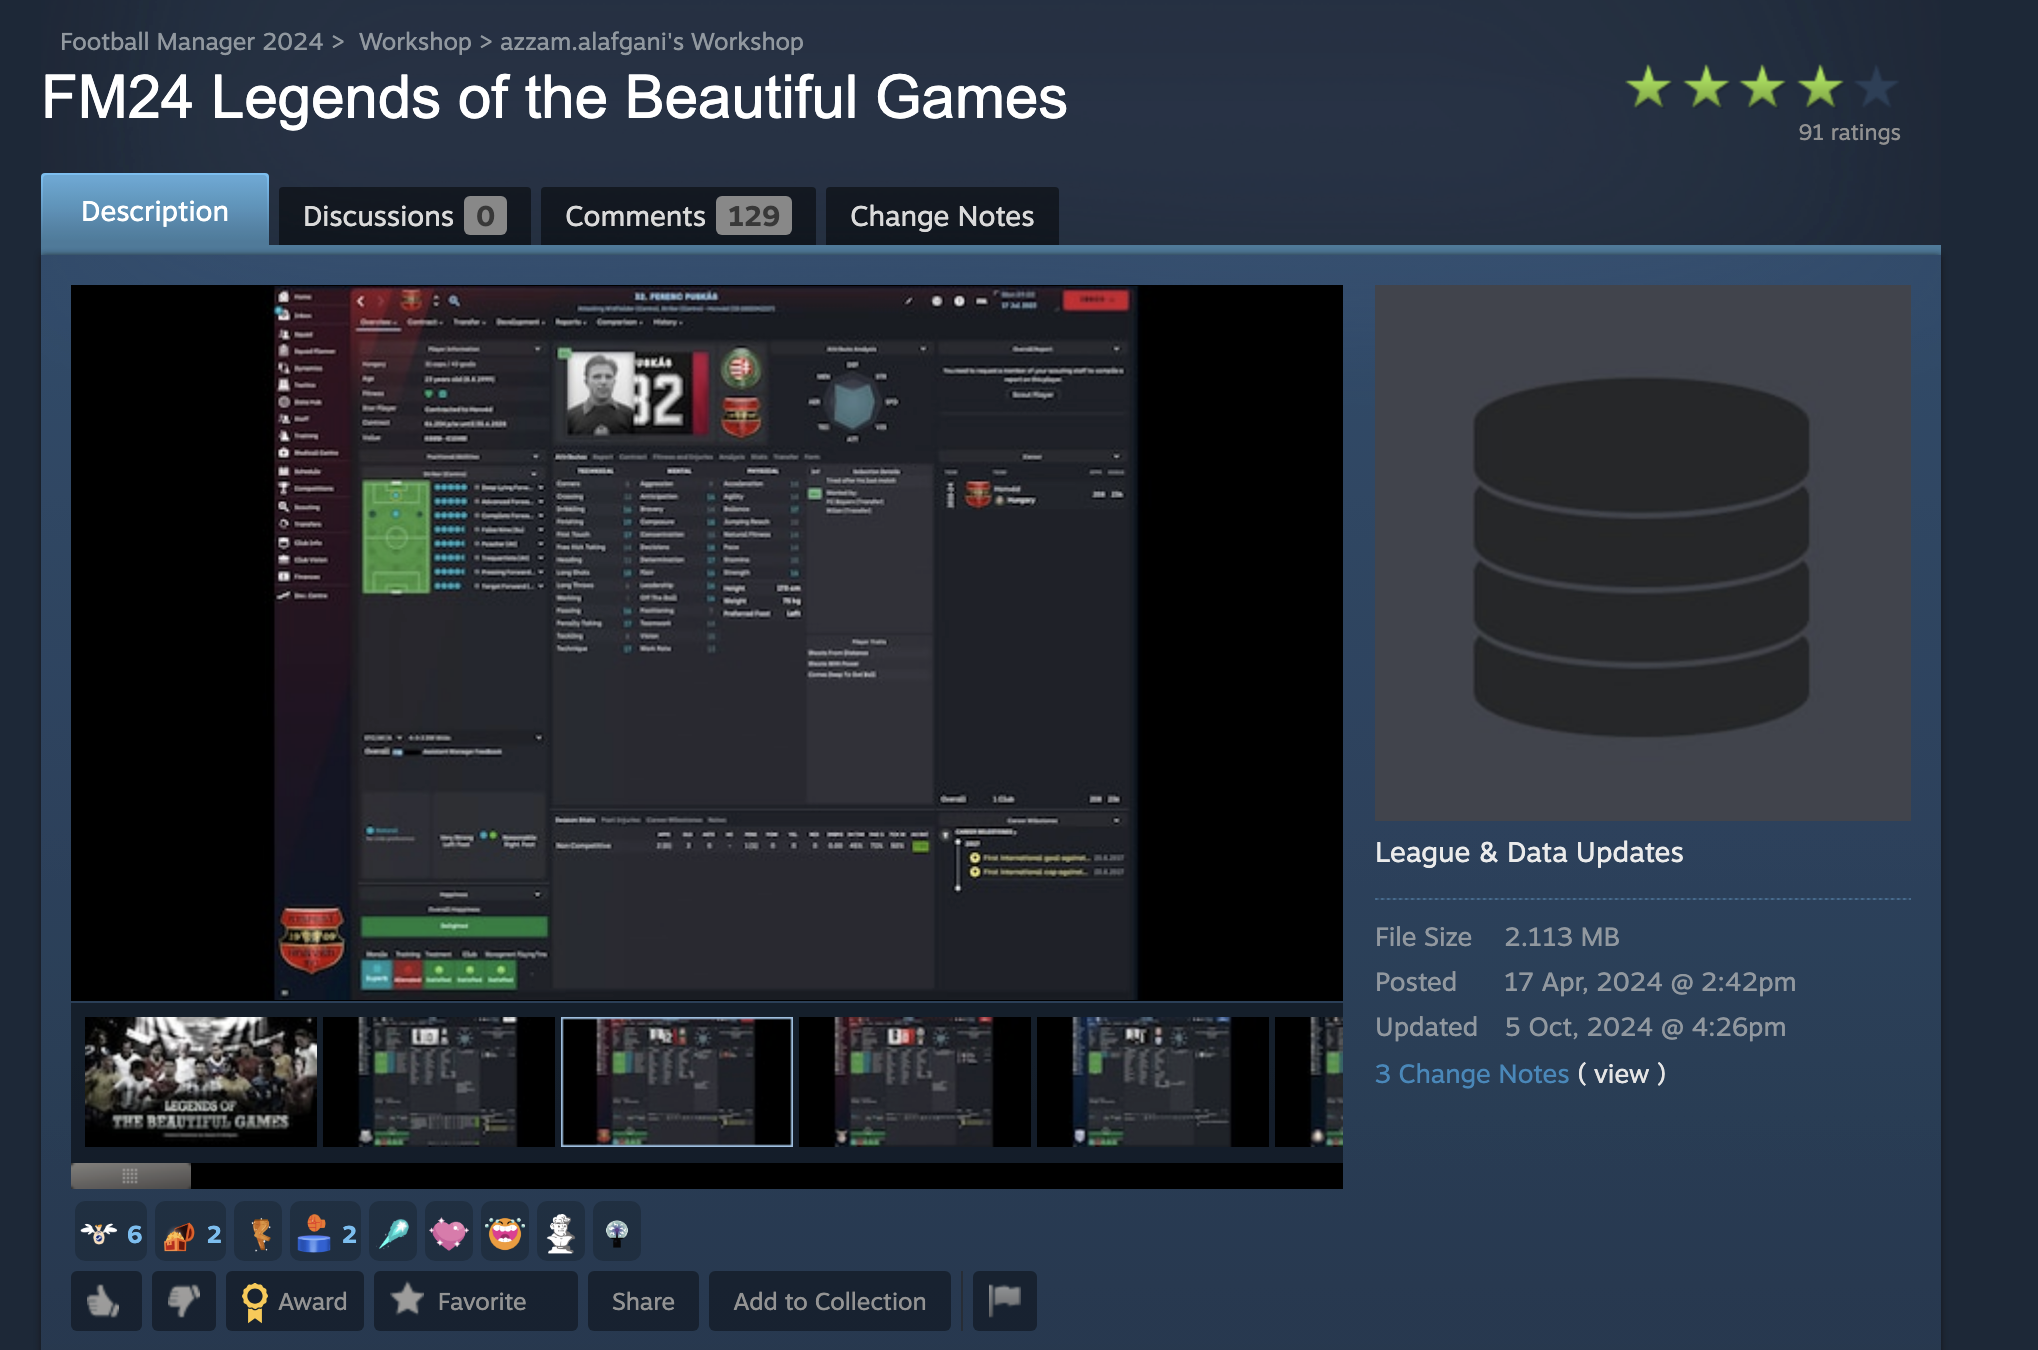Rate the item with thumbs down
The height and width of the screenshot is (1350, 2038).
point(184,1301)
